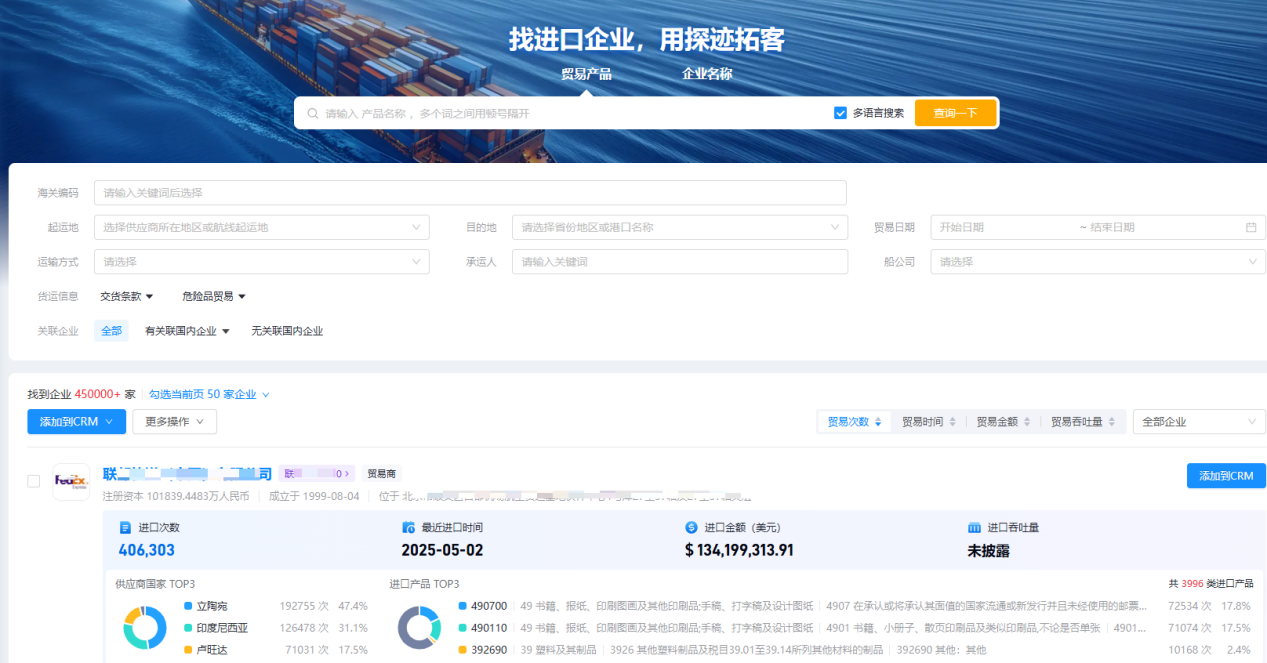
Task: Expand the 危险品贸易 filter
Action: coord(214,296)
